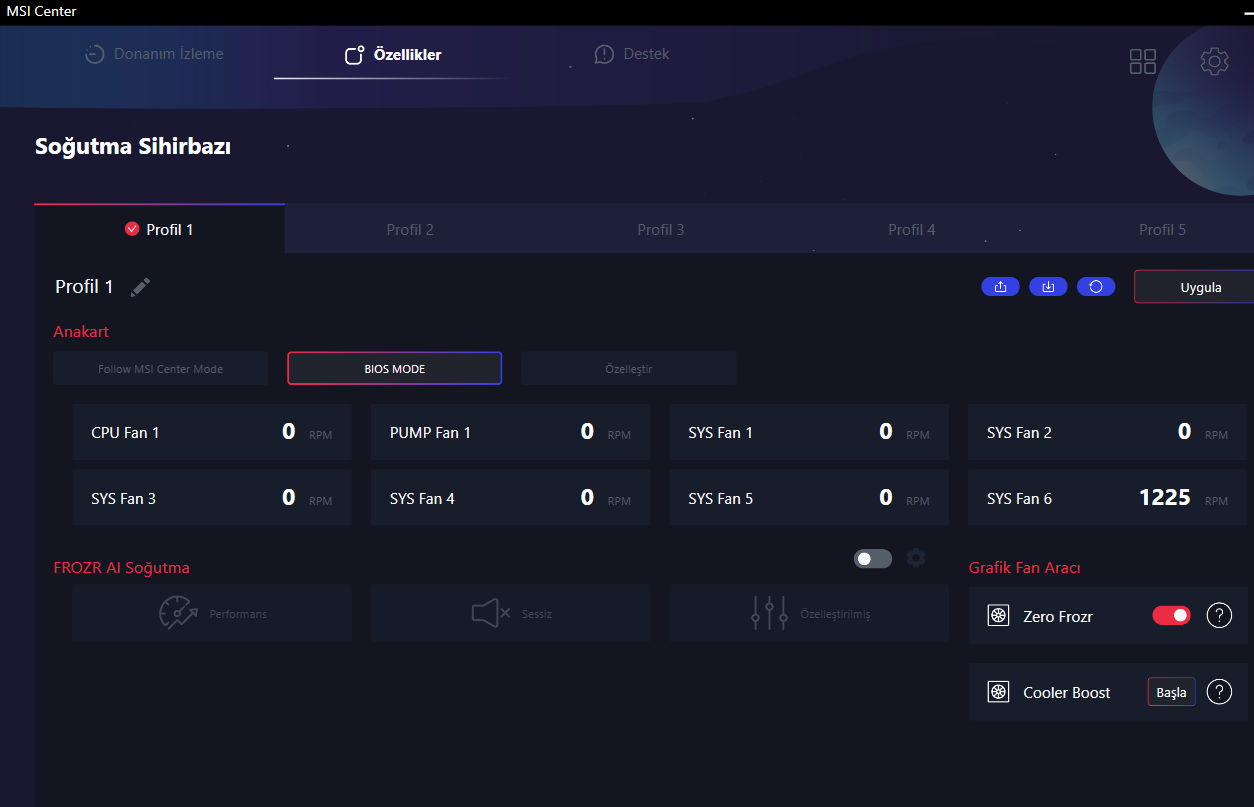
Task: Click the blue import profile button
Action: click(x=1048, y=287)
